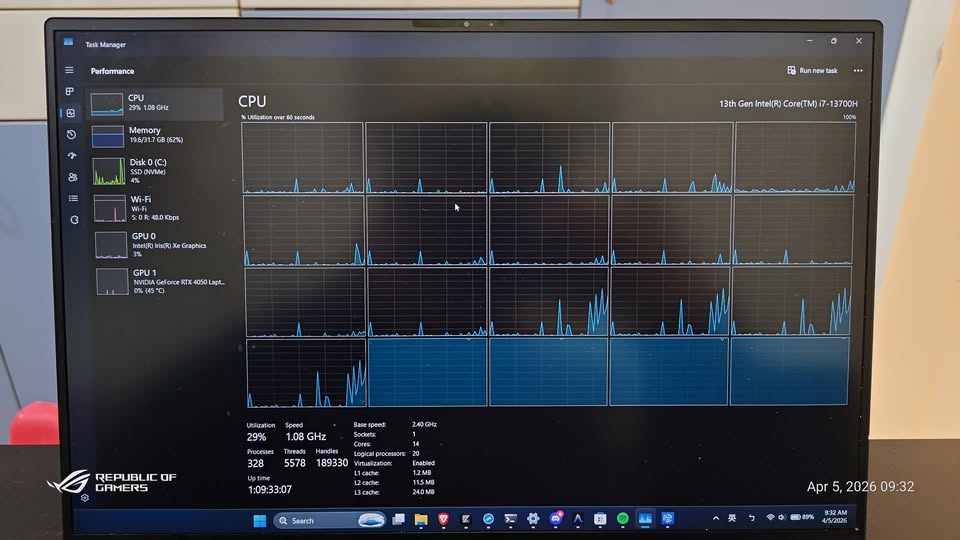Click the volume speaker tray icon
The width and height of the screenshot is (960, 540).
(x=782, y=517)
